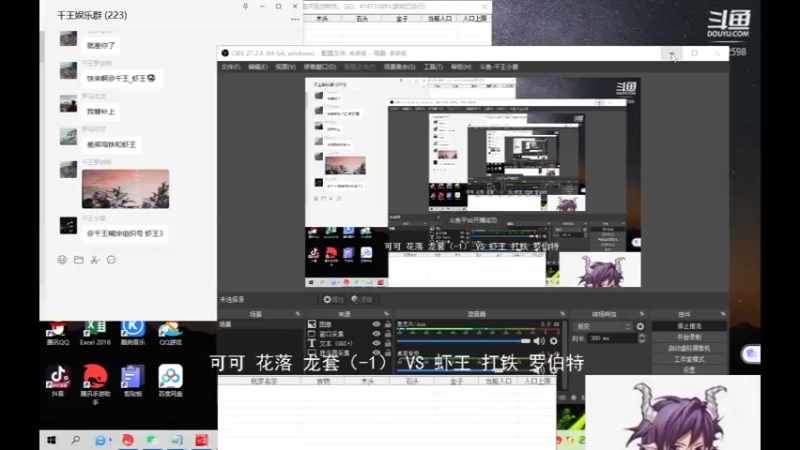Click the 启动虚拟摄像机 button
This screenshot has height=450, width=800.
tap(689, 348)
